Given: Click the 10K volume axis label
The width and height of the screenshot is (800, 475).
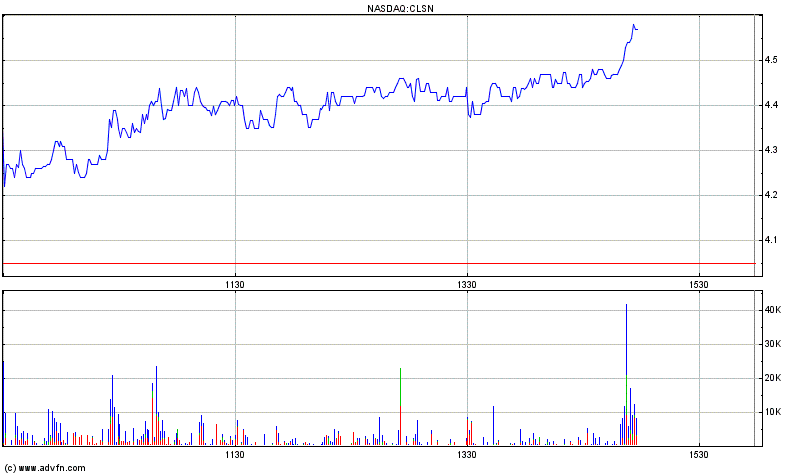Looking at the screenshot, I should [x=773, y=412].
